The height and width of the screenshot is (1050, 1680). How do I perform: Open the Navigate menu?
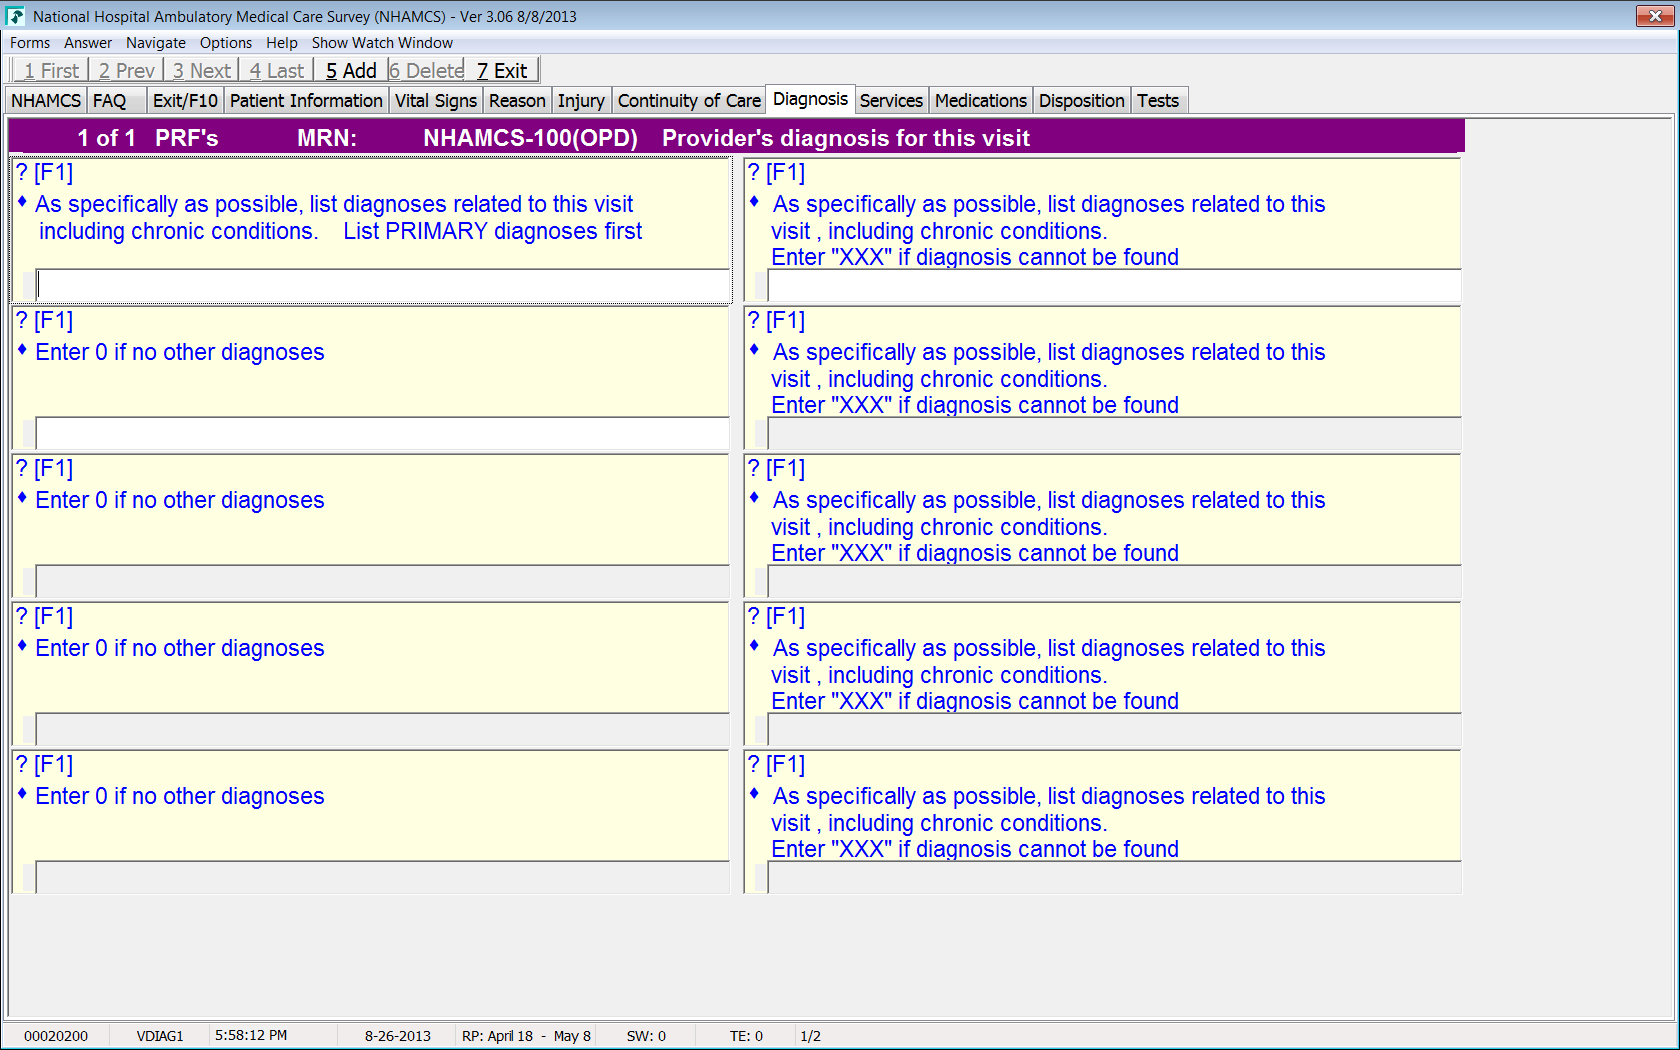[x=155, y=43]
